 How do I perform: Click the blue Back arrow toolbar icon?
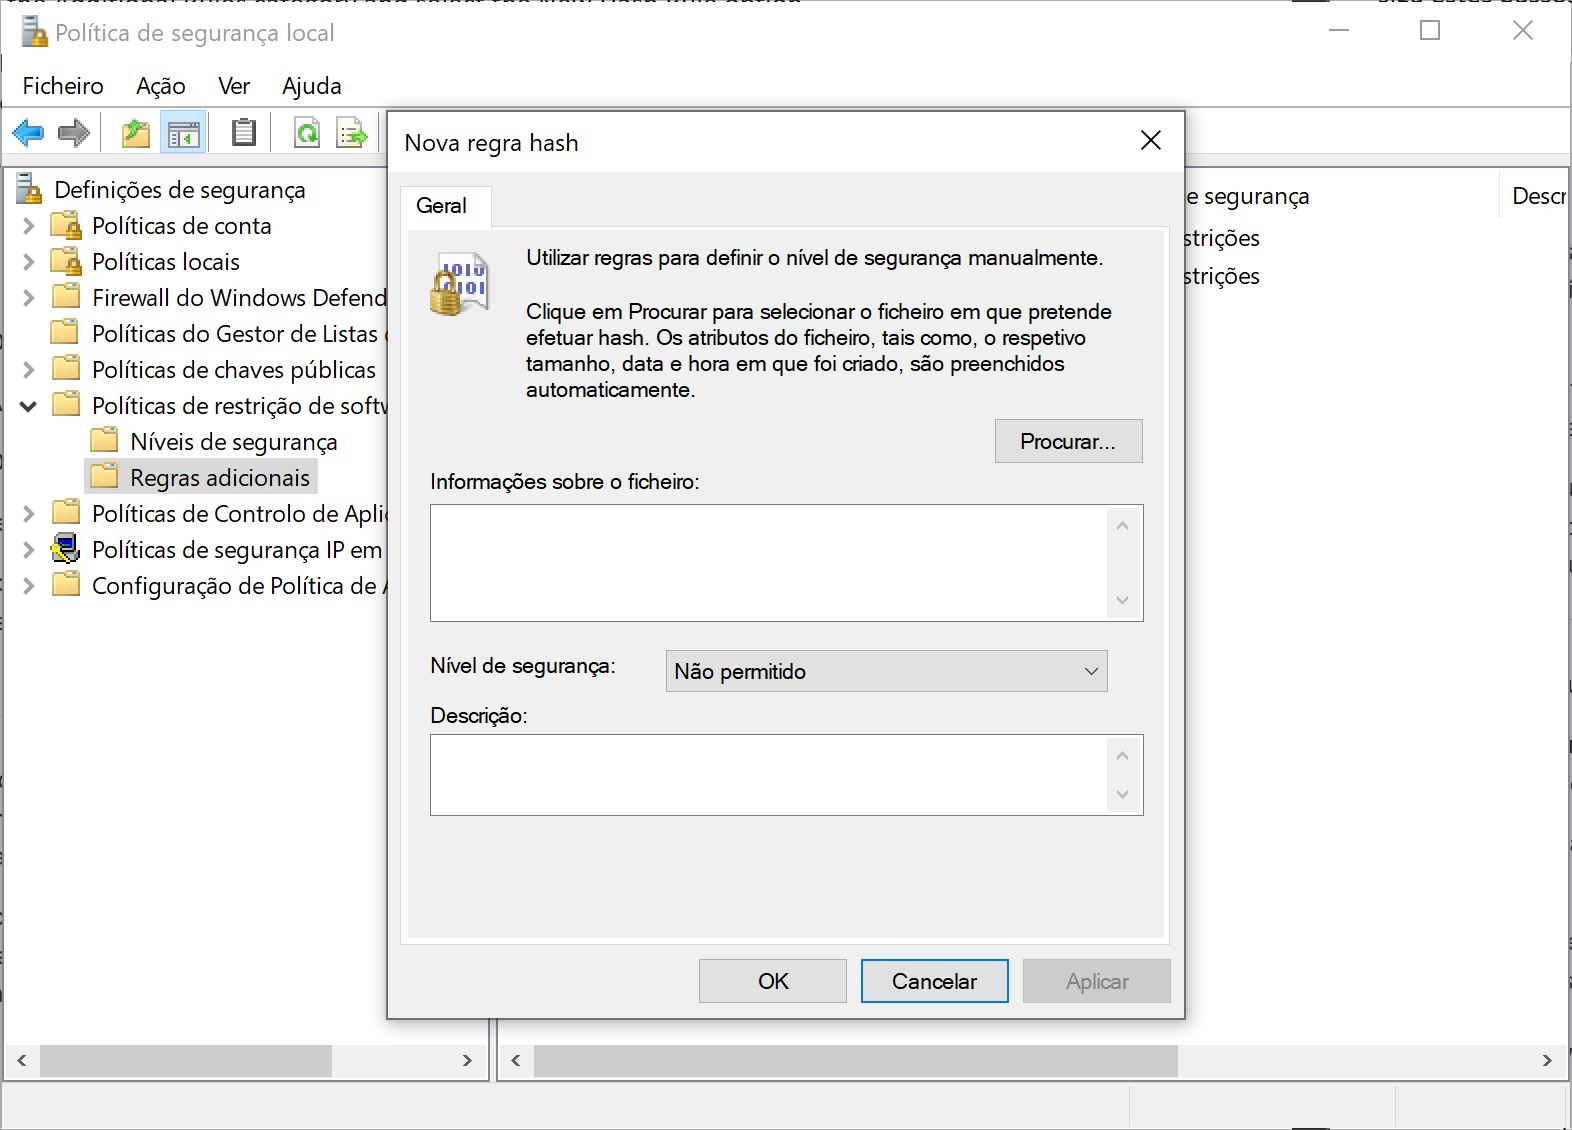click(x=28, y=132)
